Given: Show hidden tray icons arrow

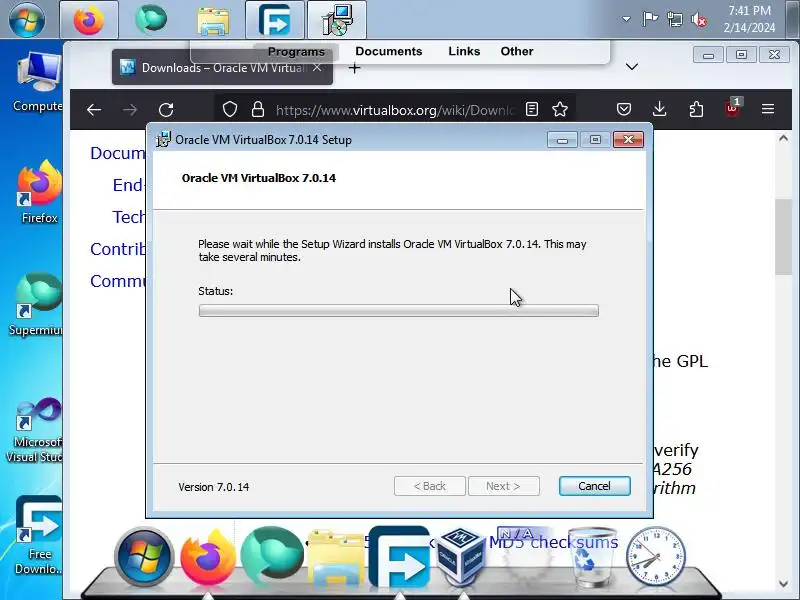Looking at the screenshot, I should (626, 19).
